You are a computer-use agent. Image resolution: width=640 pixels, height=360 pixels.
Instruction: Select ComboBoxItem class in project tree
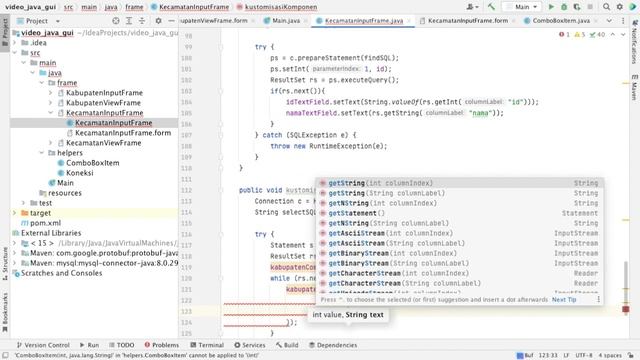pos(93,163)
